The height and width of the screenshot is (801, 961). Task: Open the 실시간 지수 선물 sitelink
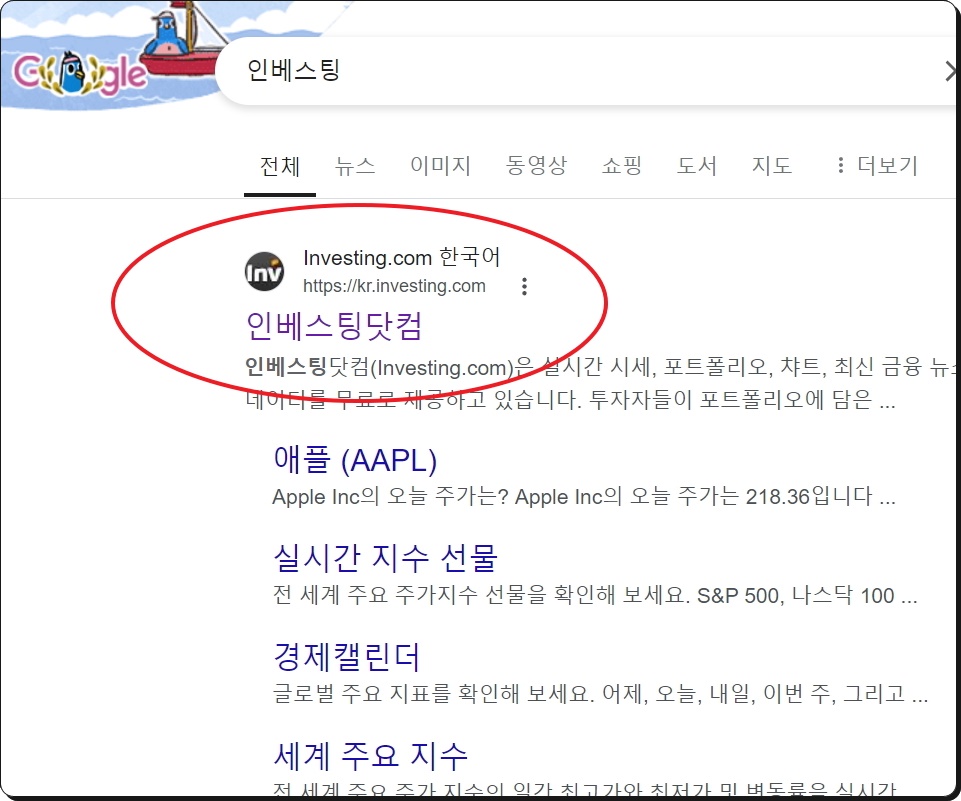[x=385, y=558]
